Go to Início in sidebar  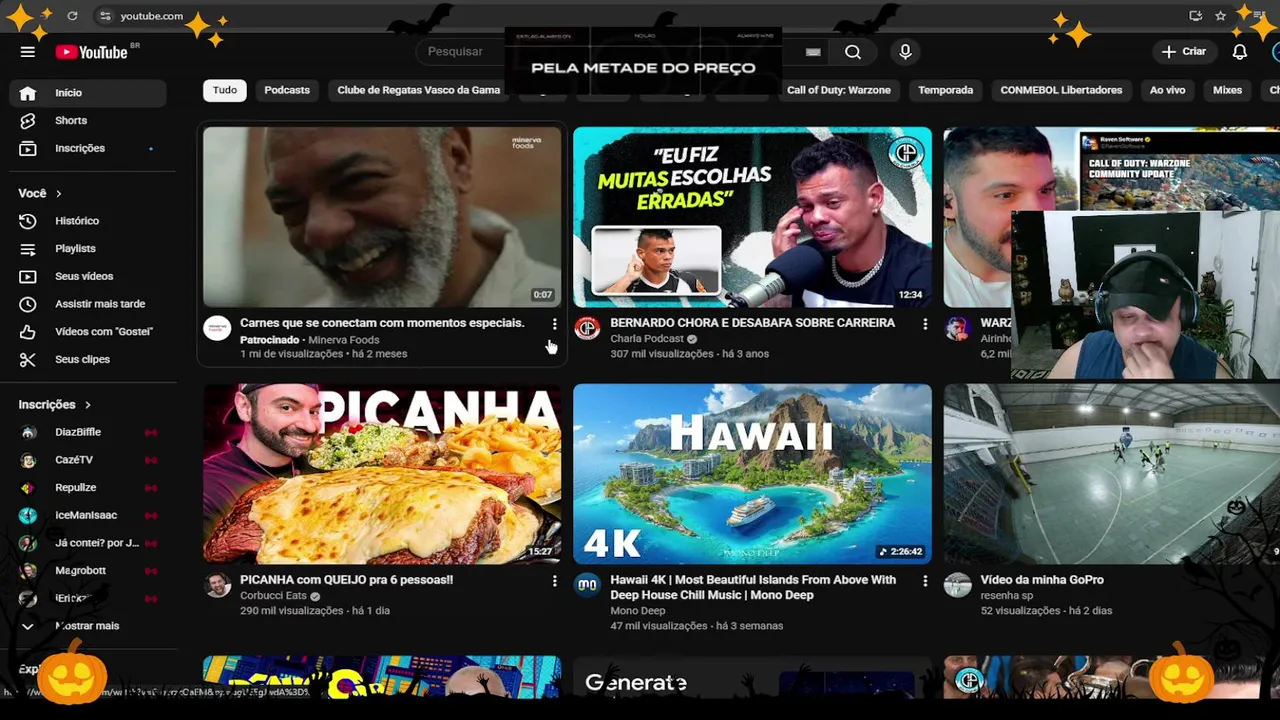pos(88,93)
